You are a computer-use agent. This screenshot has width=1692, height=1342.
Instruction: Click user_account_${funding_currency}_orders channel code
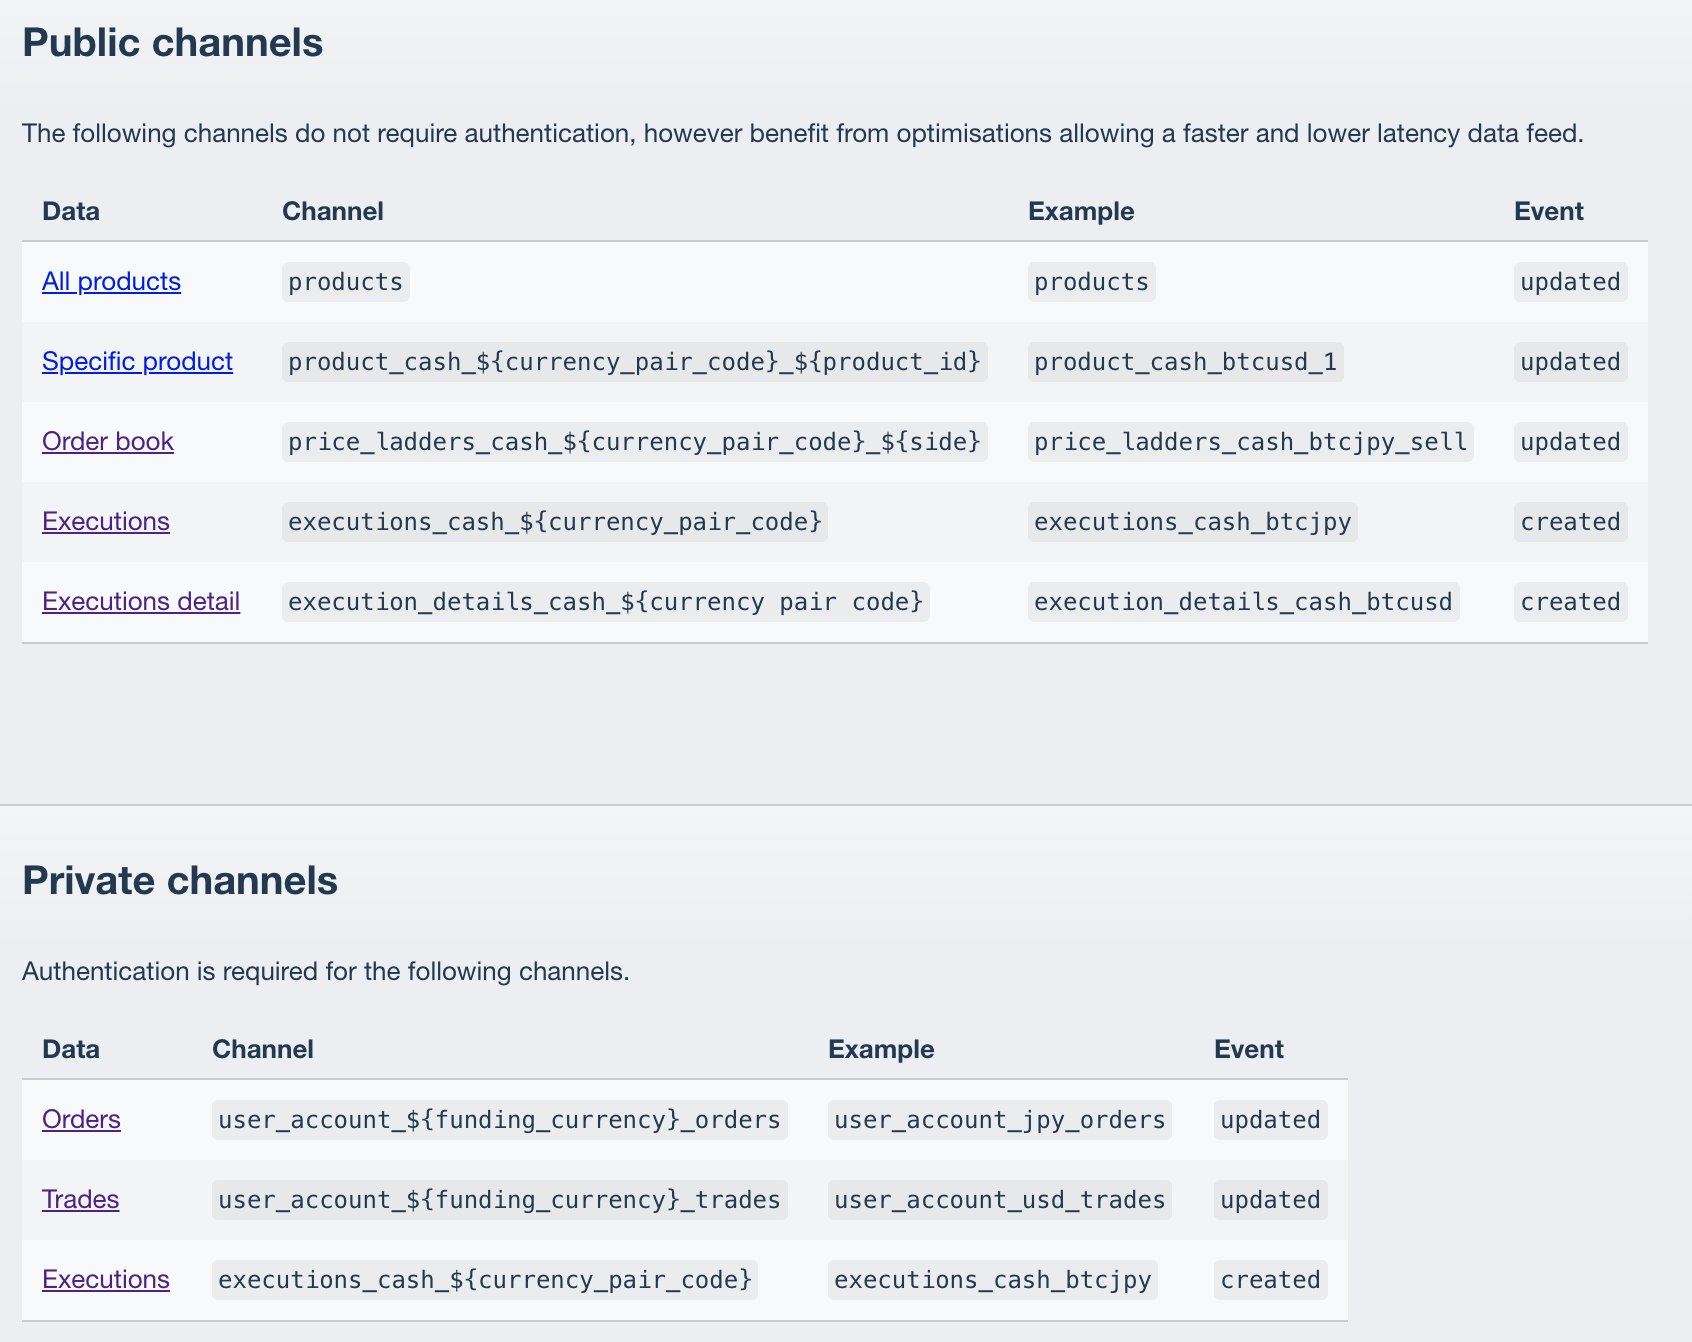[x=500, y=1120]
